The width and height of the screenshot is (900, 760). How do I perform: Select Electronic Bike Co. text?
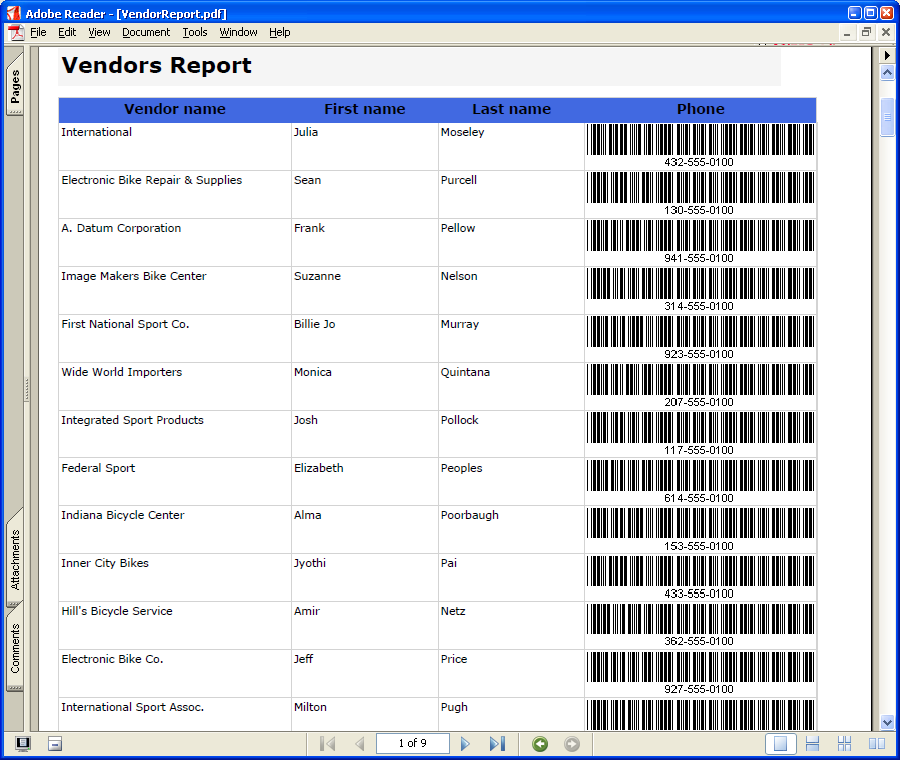click(x=112, y=659)
